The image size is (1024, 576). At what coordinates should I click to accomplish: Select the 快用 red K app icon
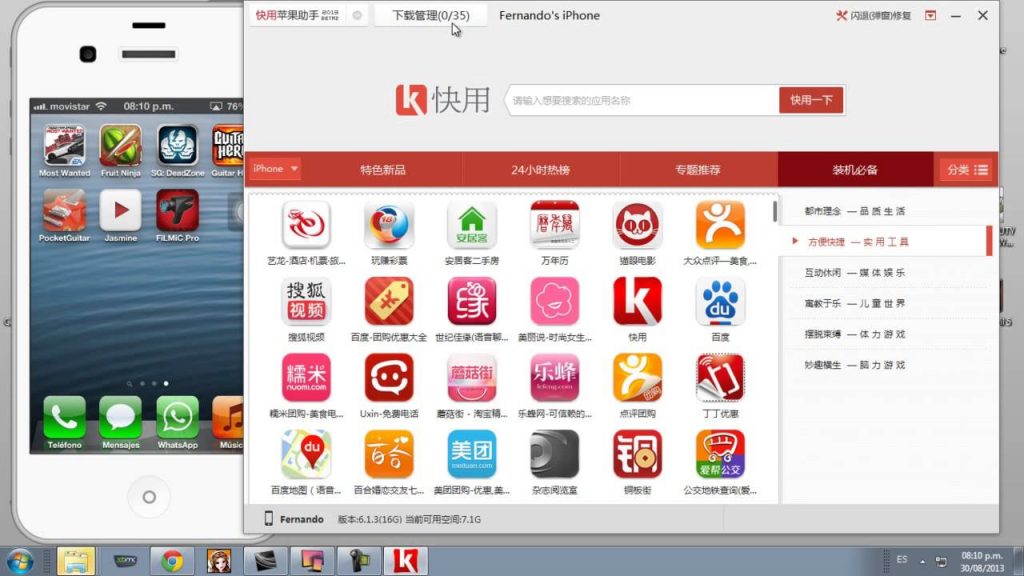pyautogui.click(x=637, y=301)
